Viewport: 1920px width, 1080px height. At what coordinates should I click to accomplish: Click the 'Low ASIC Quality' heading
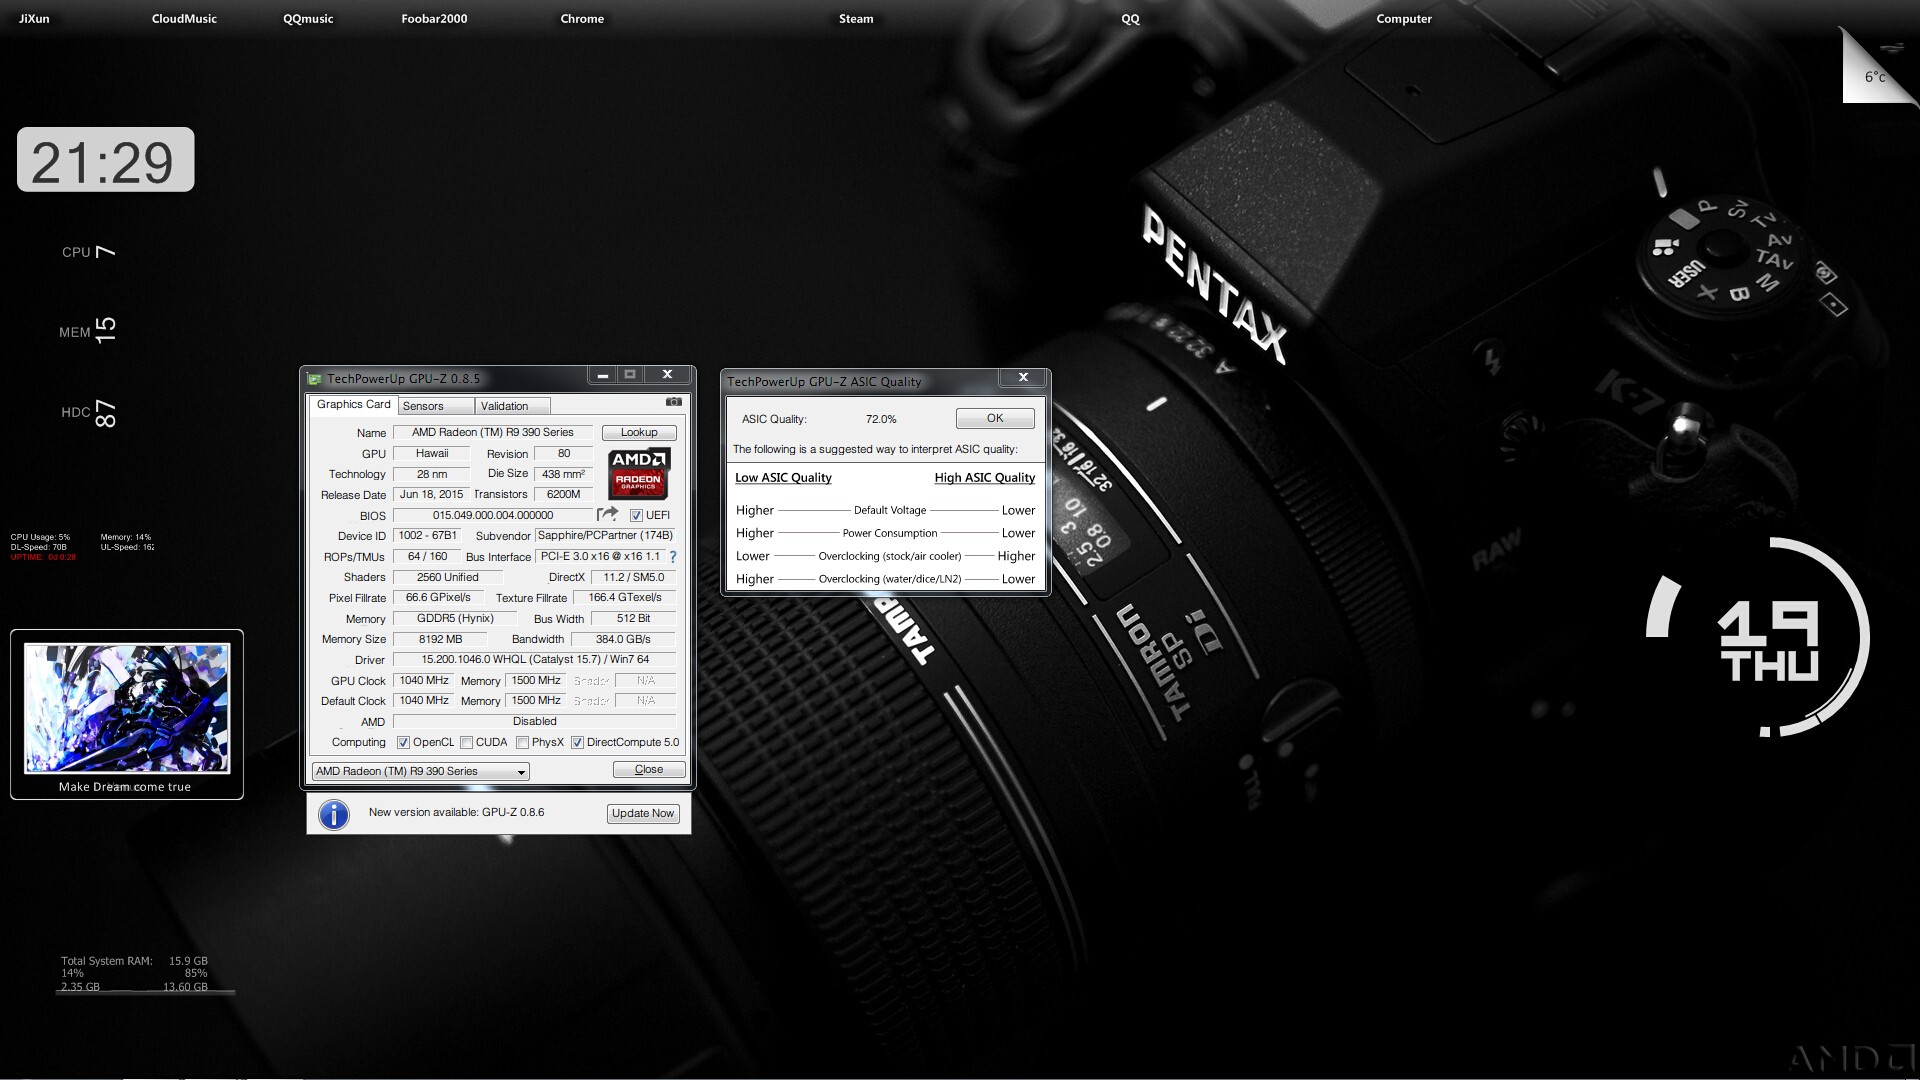[x=783, y=478]
